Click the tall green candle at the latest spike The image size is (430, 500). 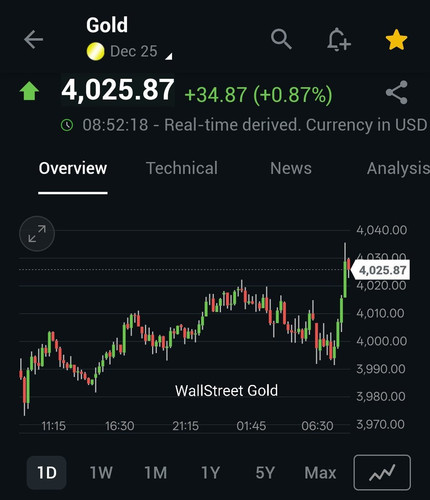pos(345,279)
